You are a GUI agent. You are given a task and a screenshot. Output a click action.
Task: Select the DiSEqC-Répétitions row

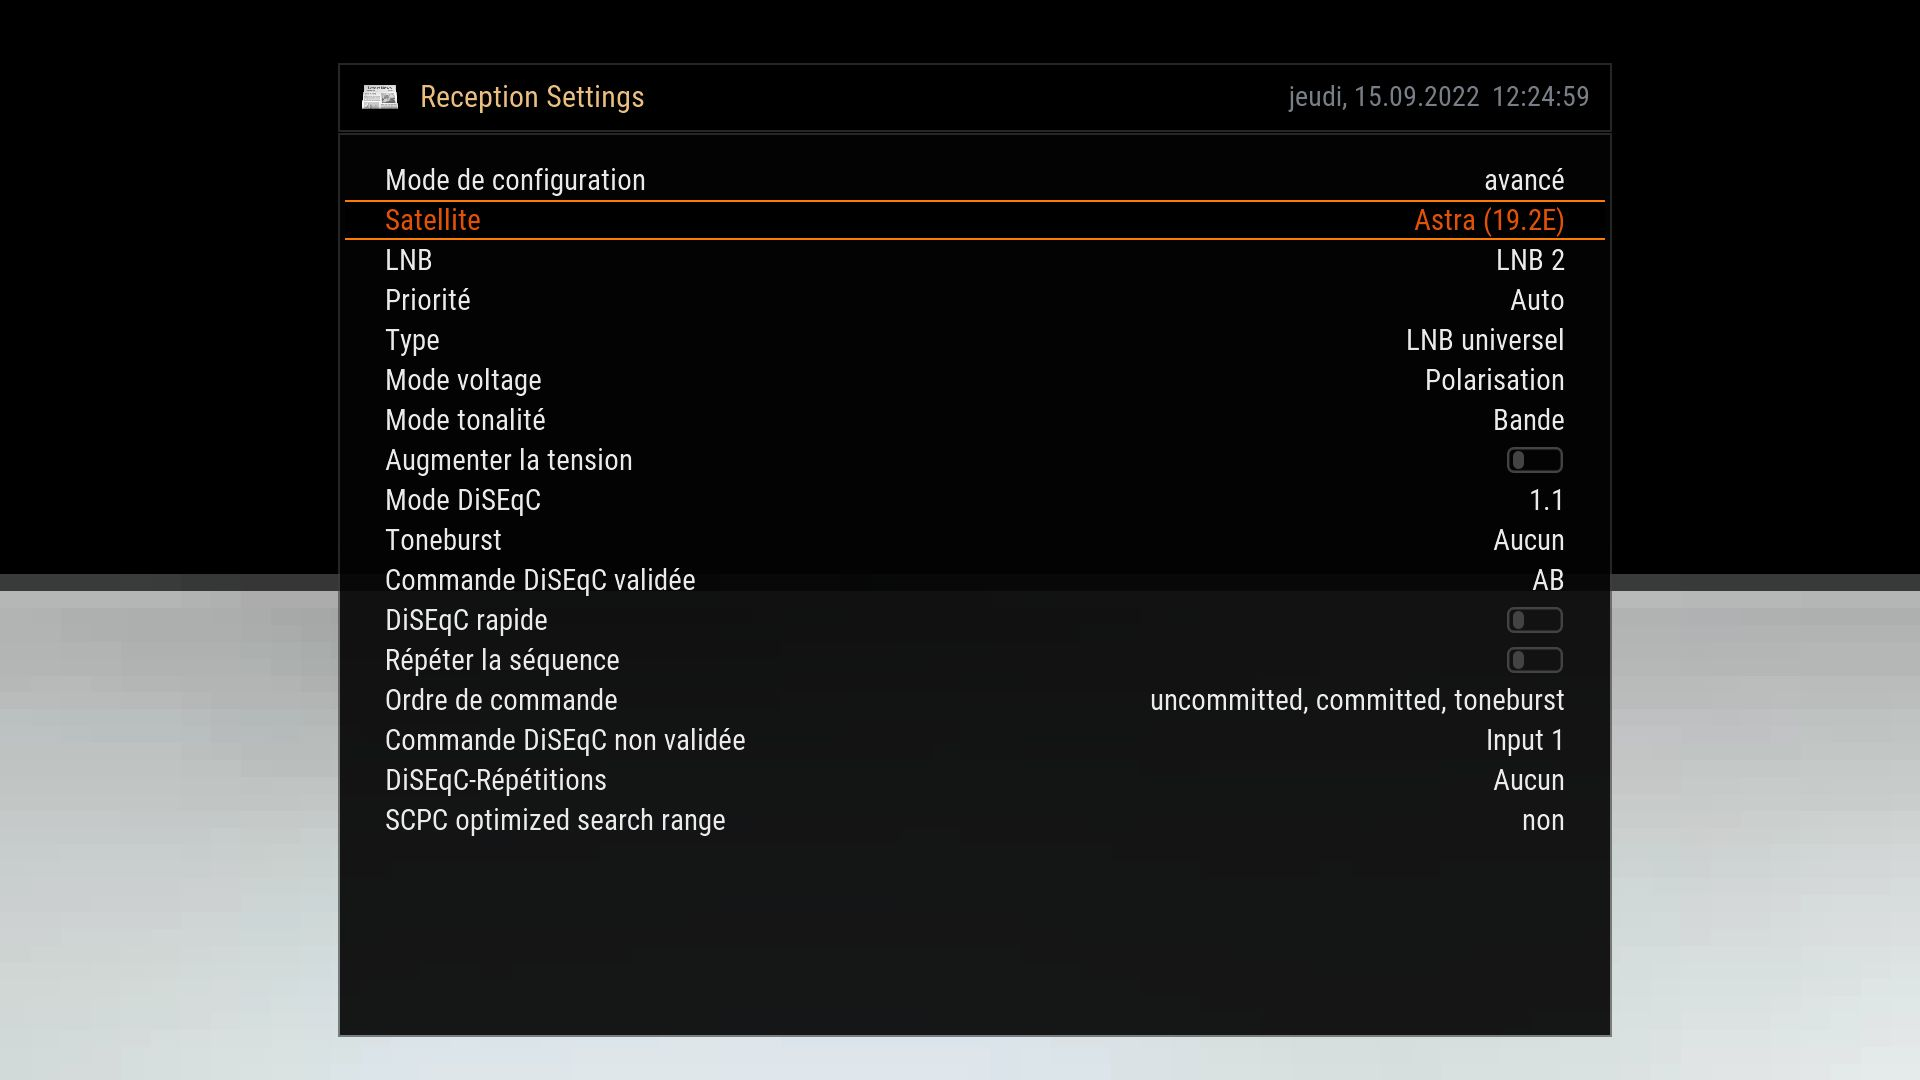tap(975, 780)
